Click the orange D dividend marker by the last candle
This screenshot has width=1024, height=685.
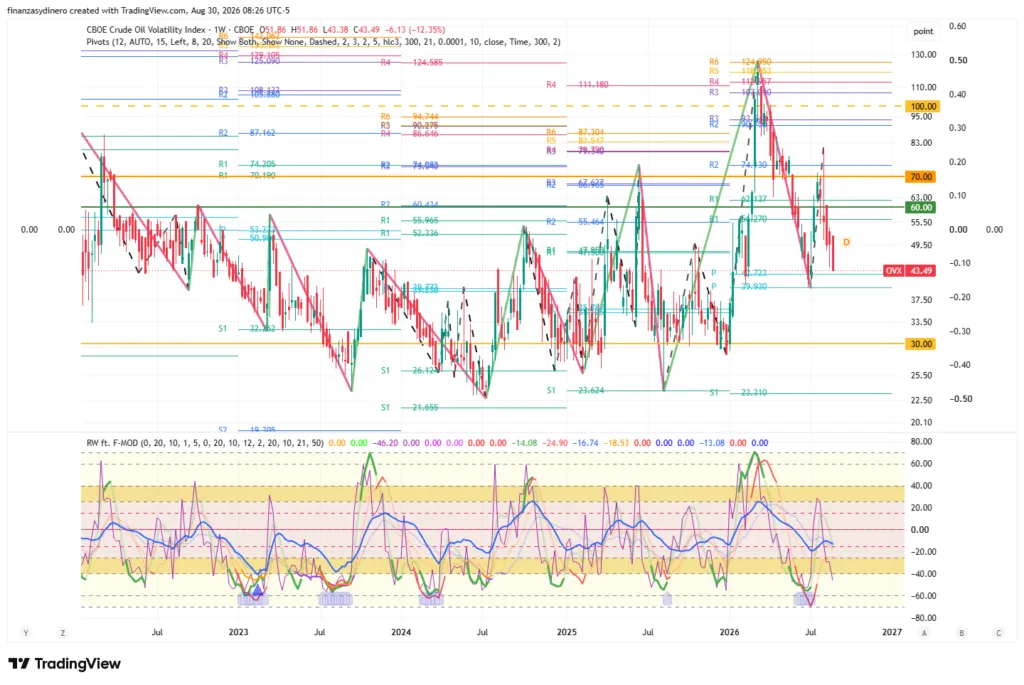point(846,242)
